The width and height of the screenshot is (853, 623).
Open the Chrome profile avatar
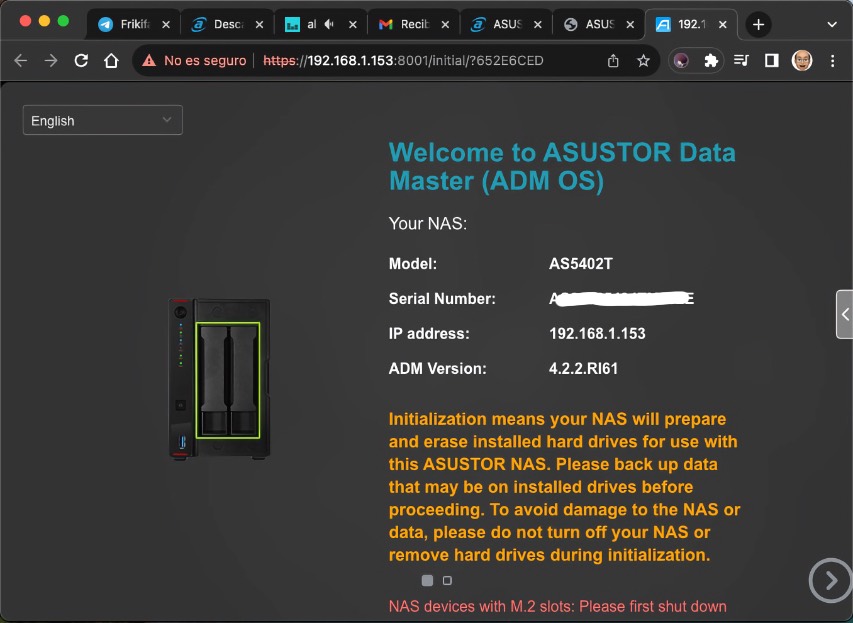click(x=802, y=60)
